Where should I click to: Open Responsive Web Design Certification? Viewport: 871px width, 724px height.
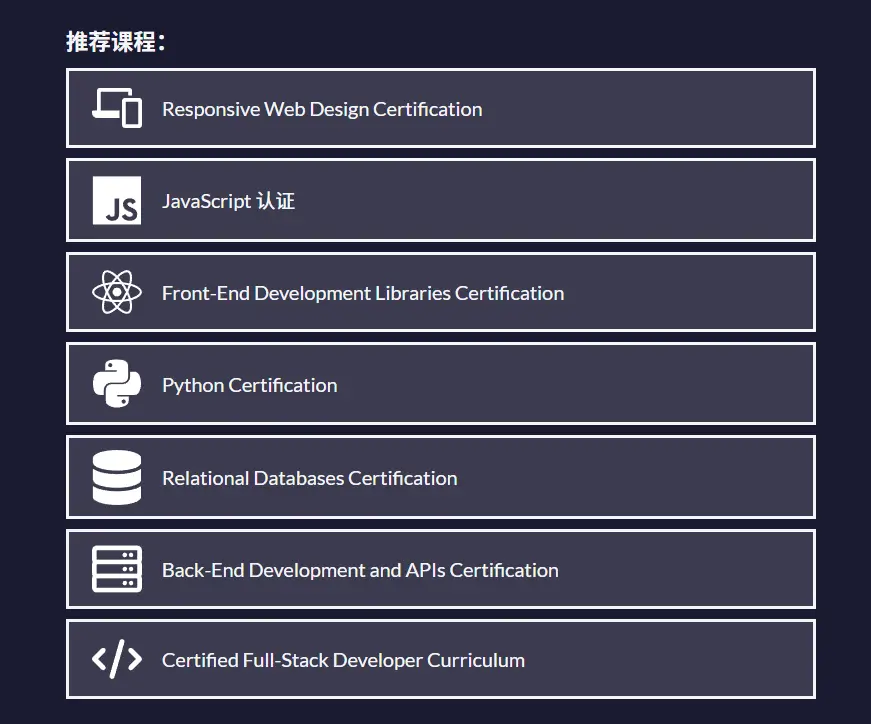pyautogui.click(x=441, y=108)
